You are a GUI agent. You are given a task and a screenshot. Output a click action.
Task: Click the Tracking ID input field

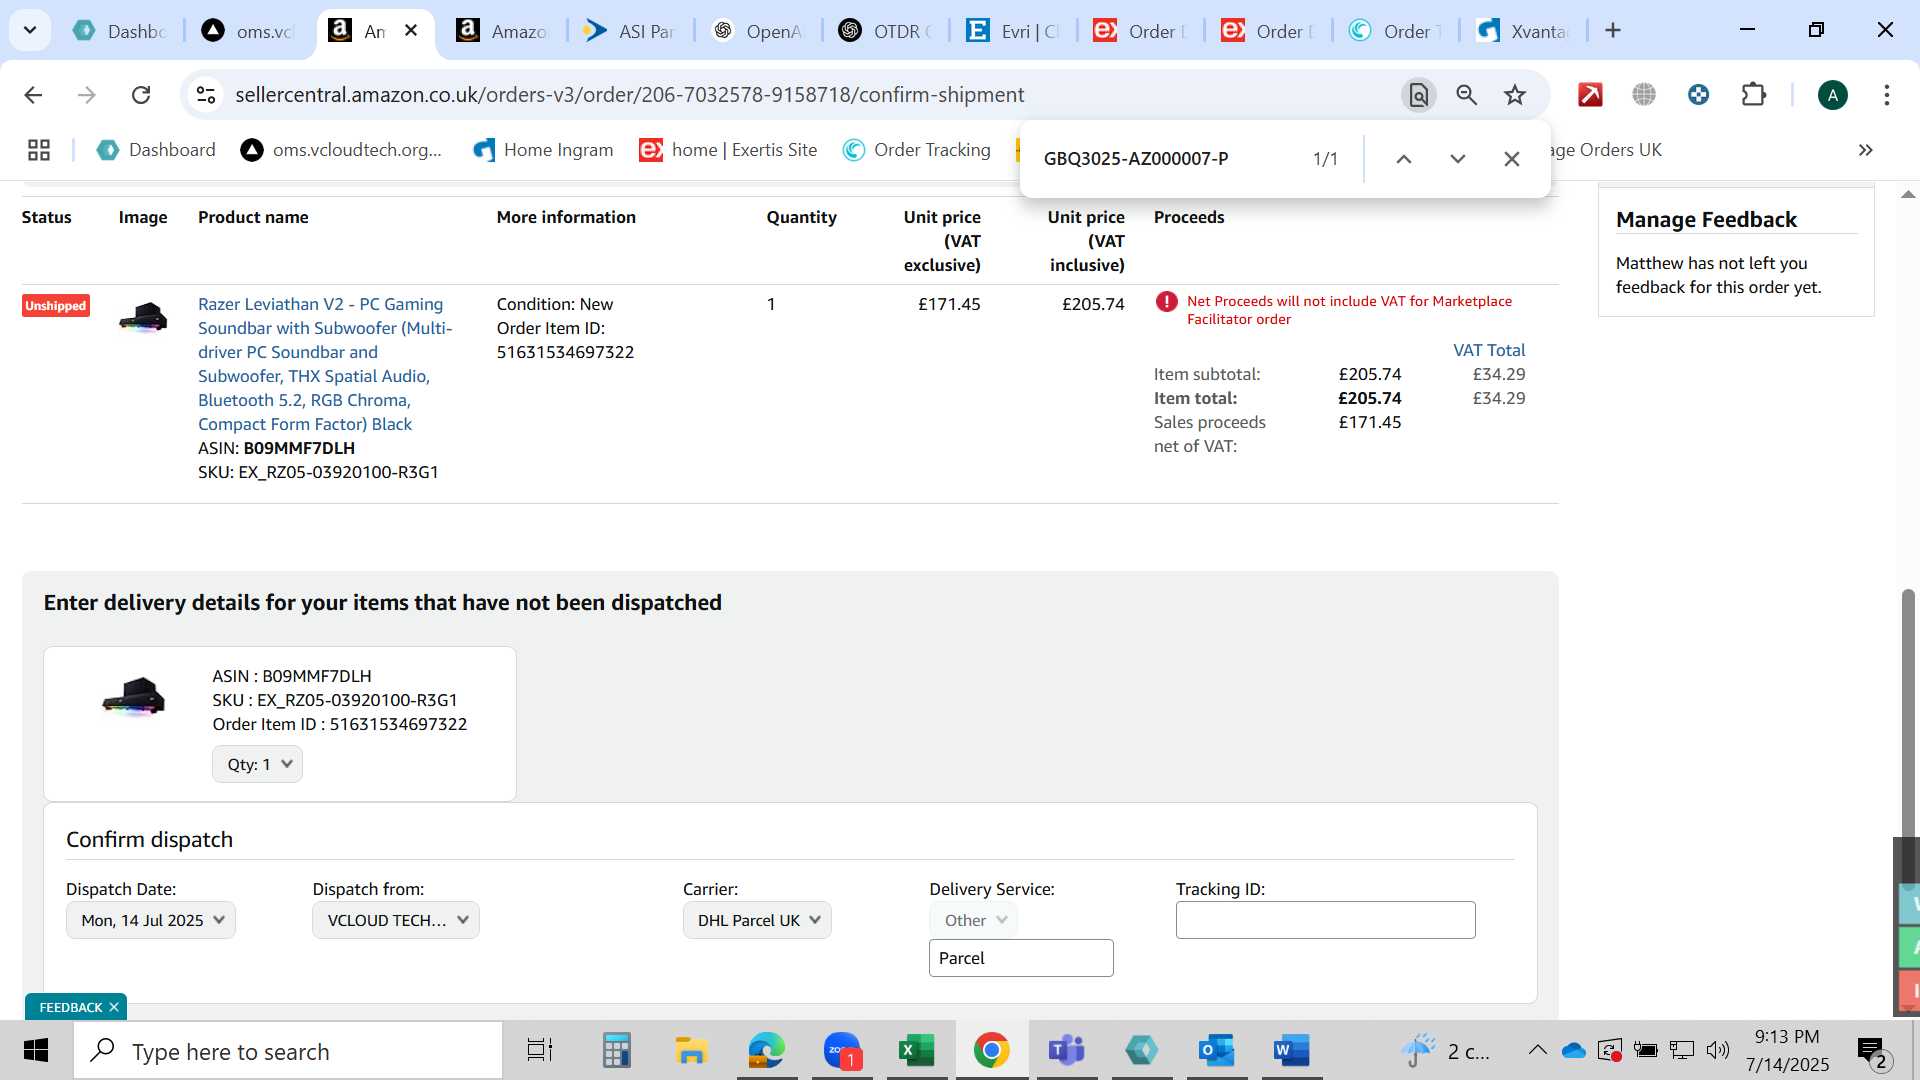[1325, 920]
